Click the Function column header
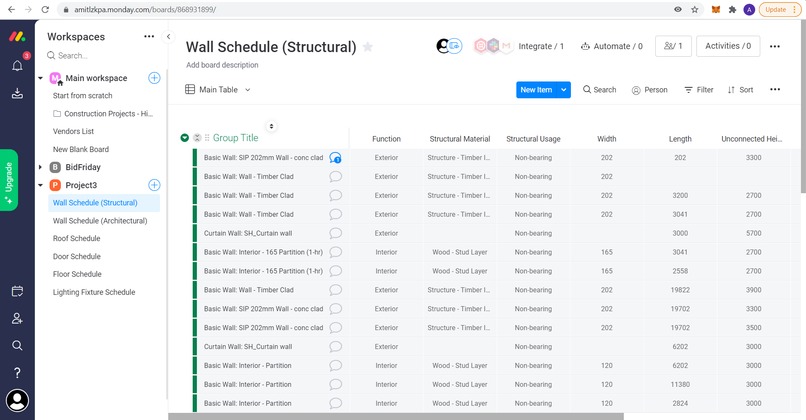Image resolution: width=806 pixels, height=420 pixels. pos(386,139)
